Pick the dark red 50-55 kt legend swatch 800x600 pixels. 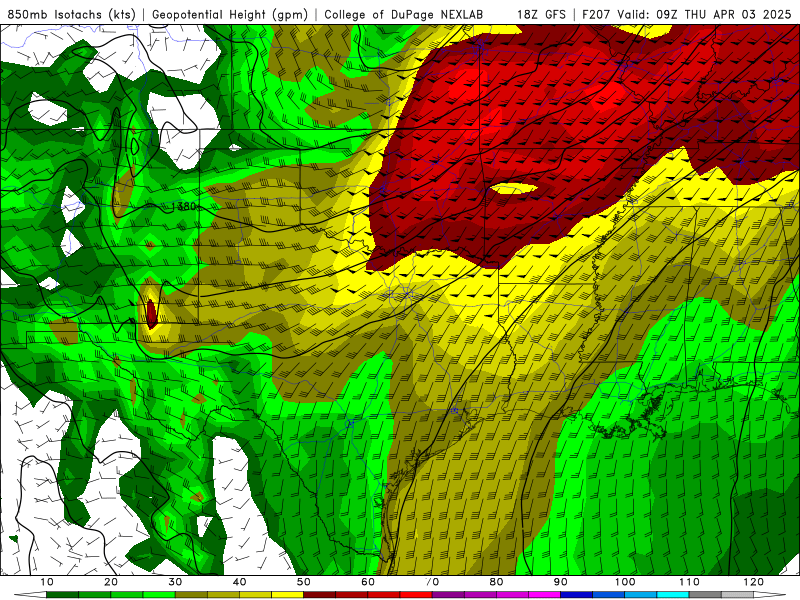coord(319,595)
